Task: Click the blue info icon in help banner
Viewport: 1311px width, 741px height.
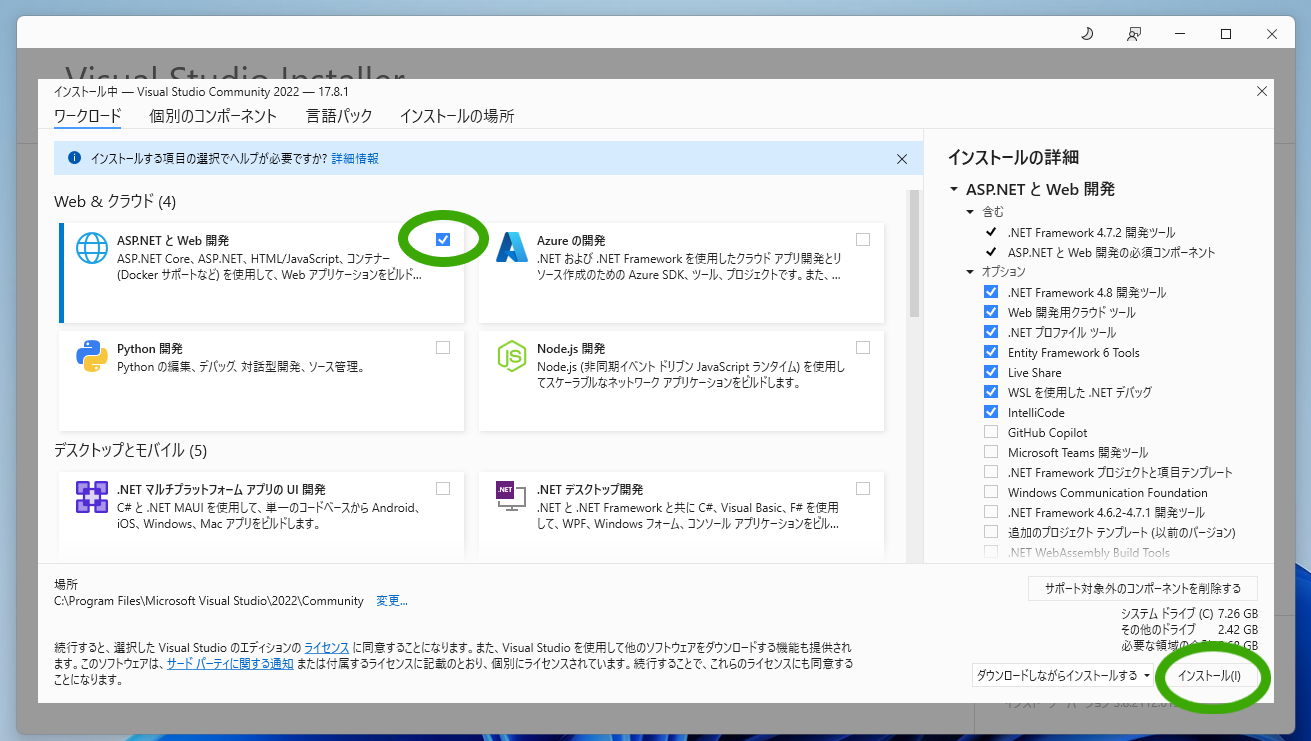Action: pyautogui.click(x=74, y=158)
